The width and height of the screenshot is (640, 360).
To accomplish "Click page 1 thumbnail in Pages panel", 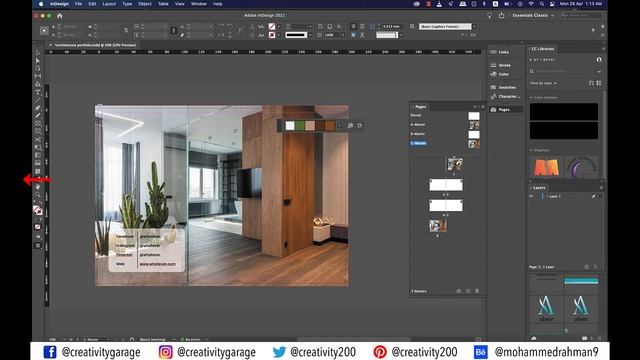I will point(455,164).
